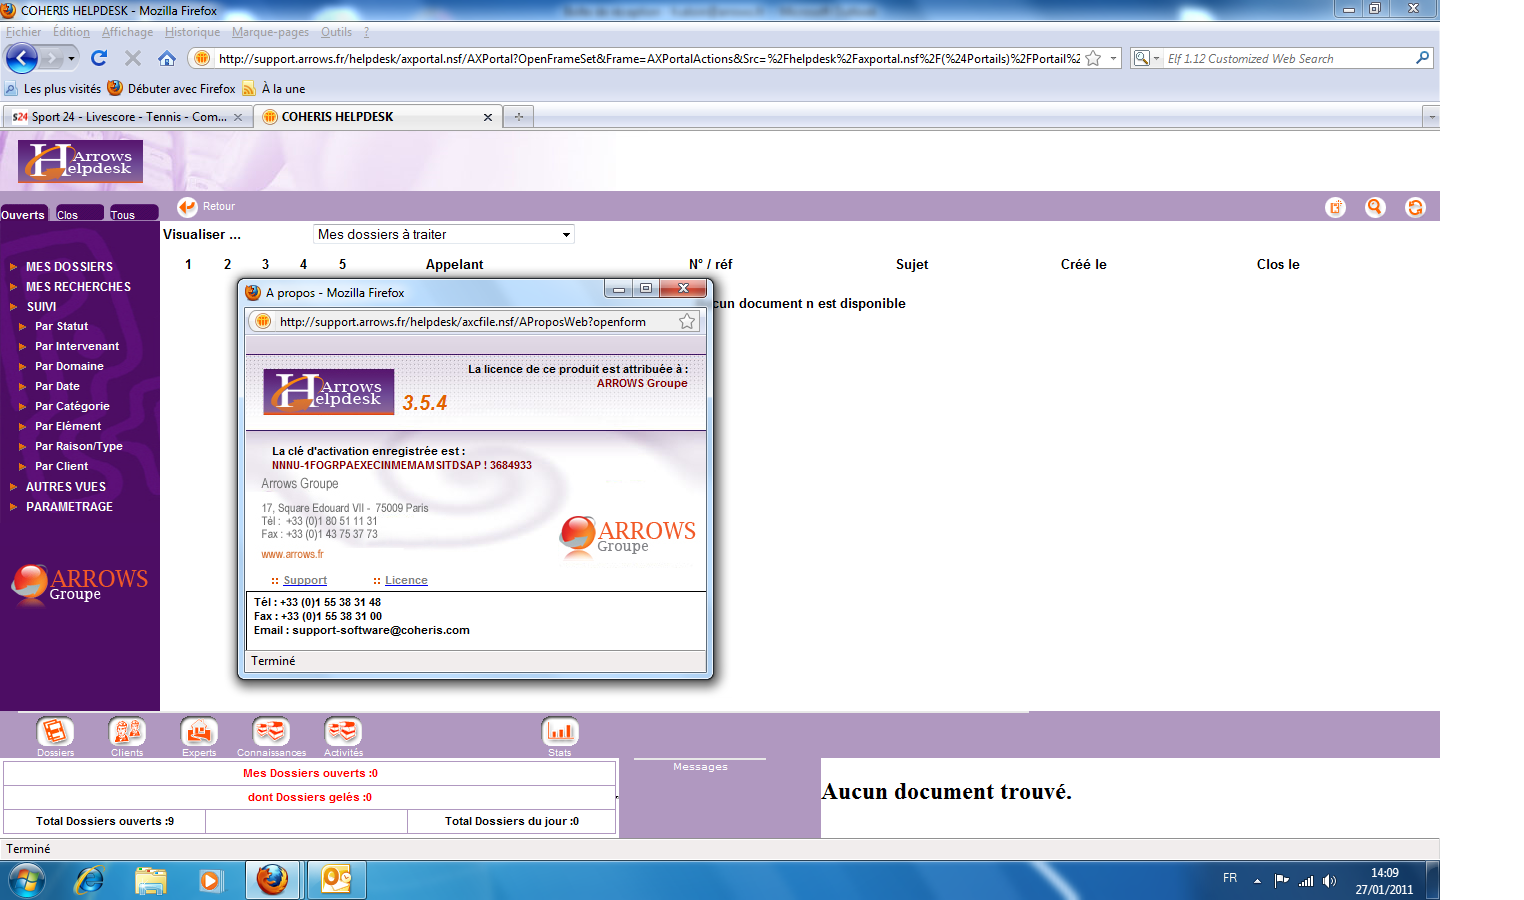Open the Marque-pages menu
Viewport: 1524px width, 900px height.
pos(270,32)
